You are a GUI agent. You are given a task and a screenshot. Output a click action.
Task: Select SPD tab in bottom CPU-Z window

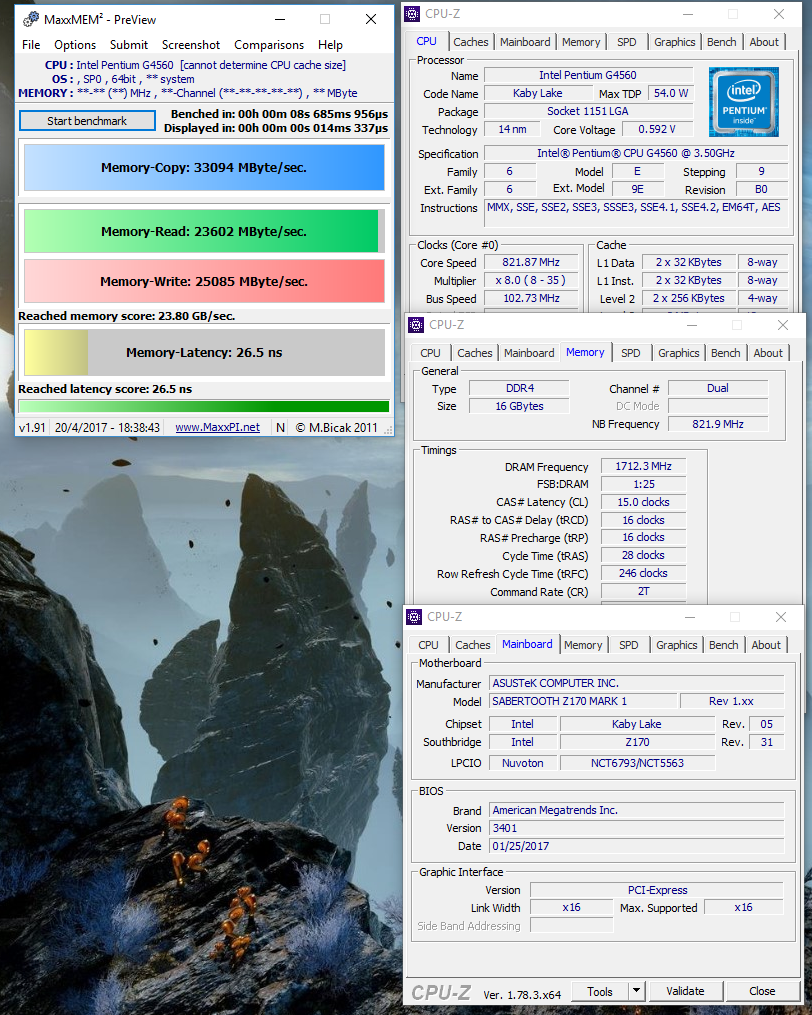629,645
